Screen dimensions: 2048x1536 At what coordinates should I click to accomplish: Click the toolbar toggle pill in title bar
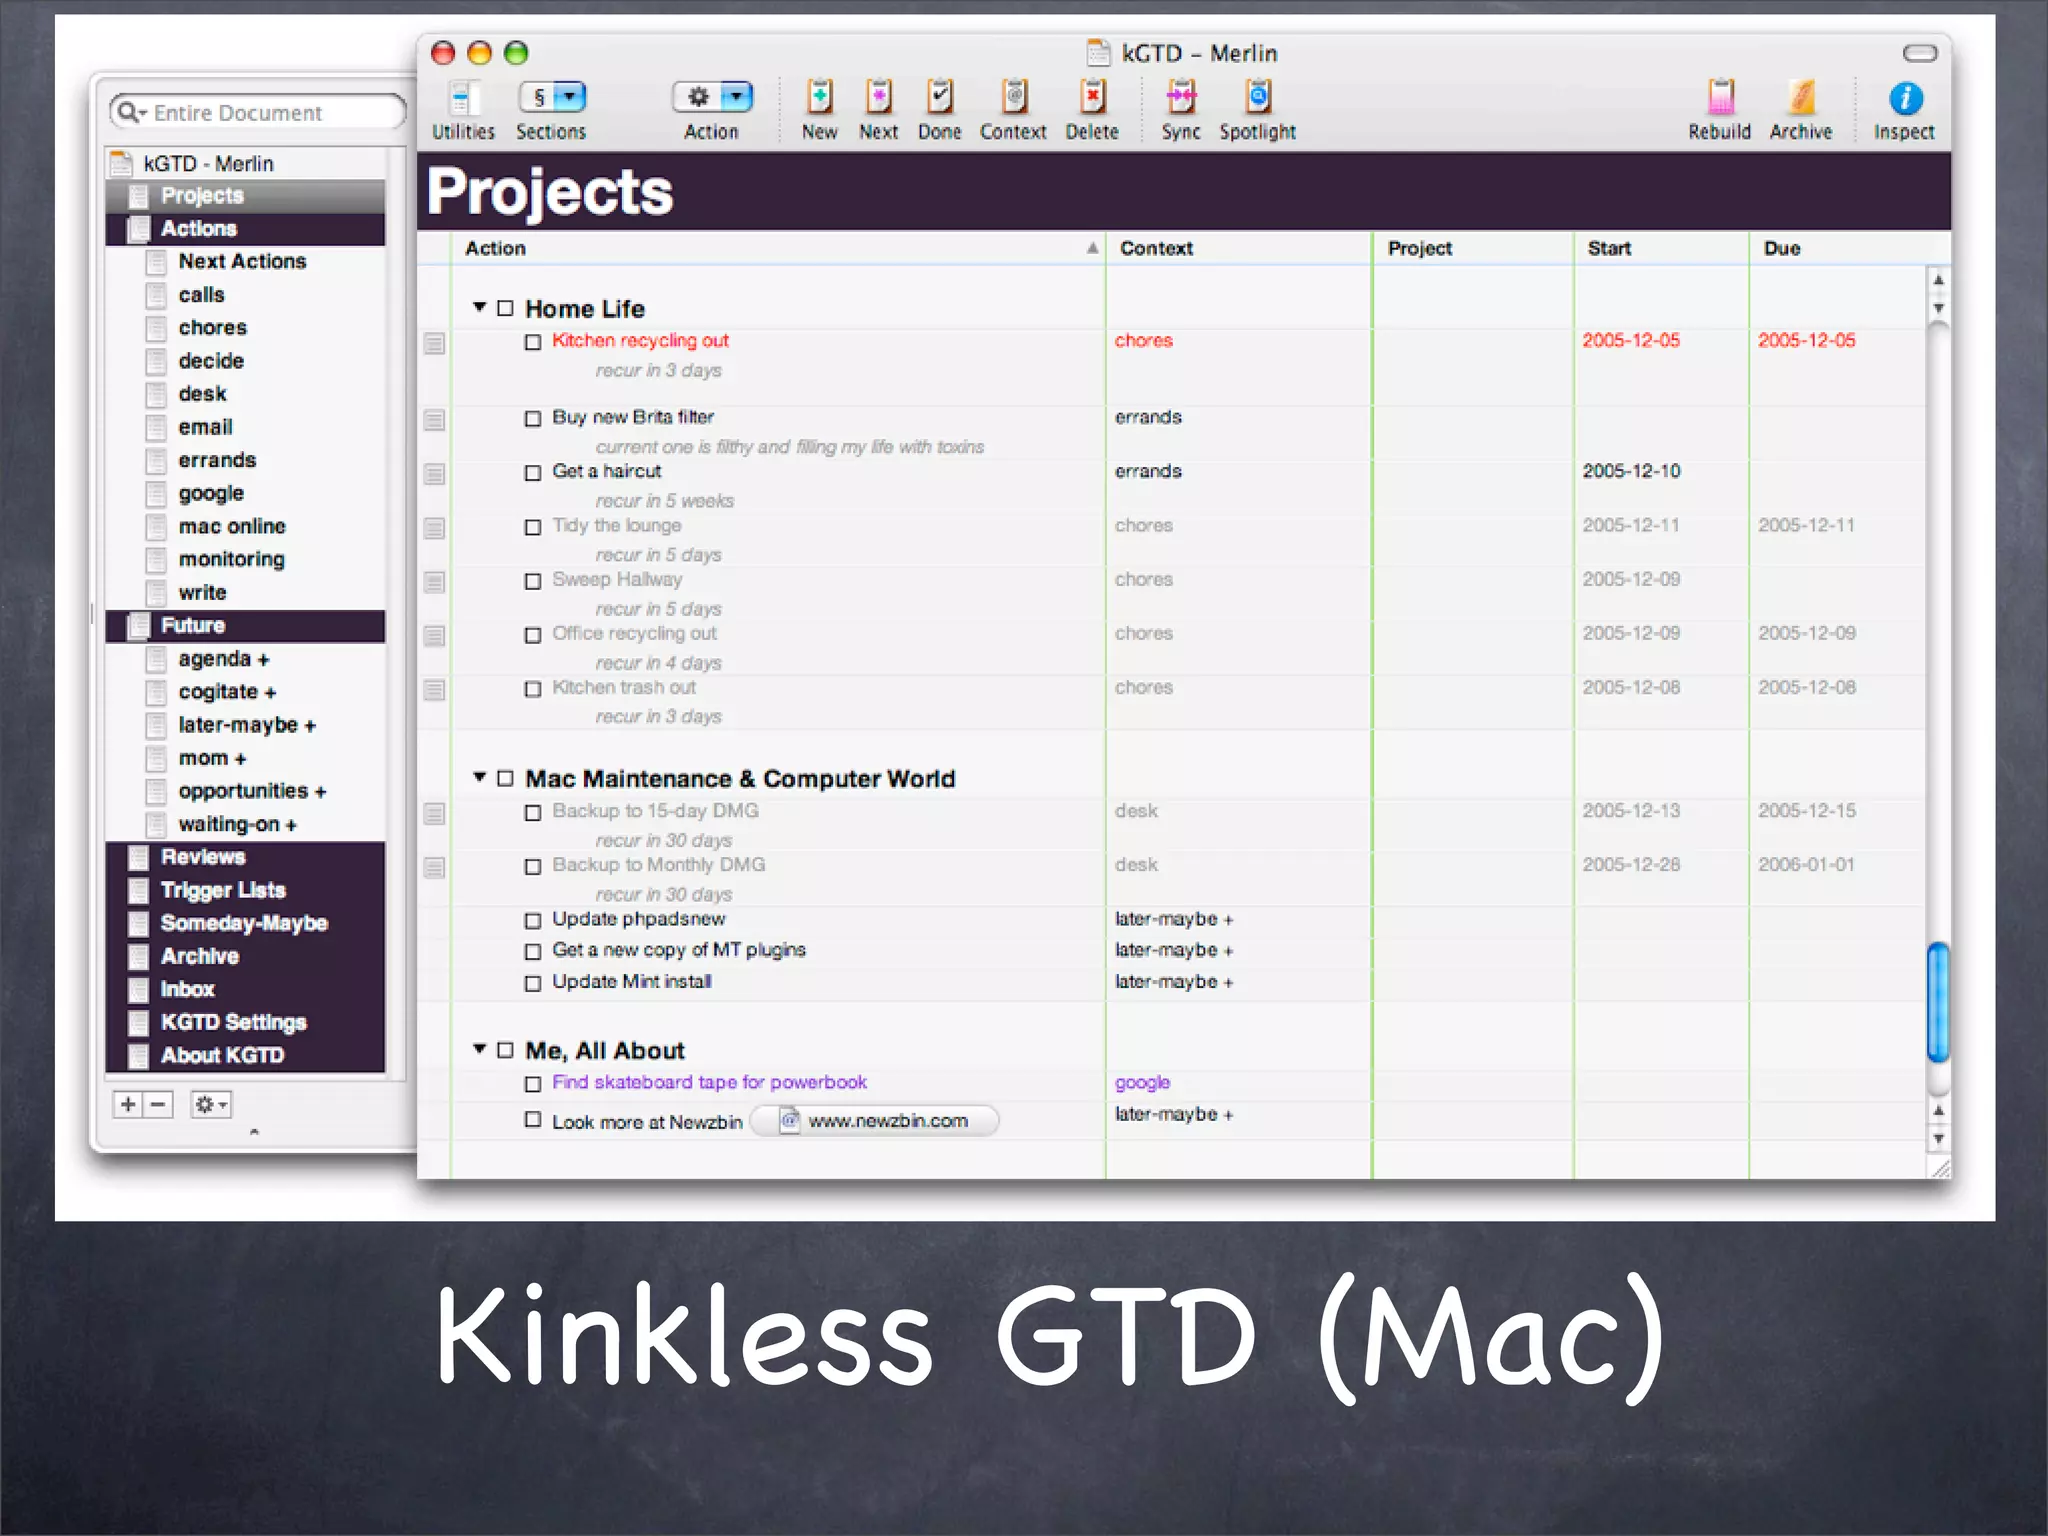pyautogui.click(x=1920, y=53)
